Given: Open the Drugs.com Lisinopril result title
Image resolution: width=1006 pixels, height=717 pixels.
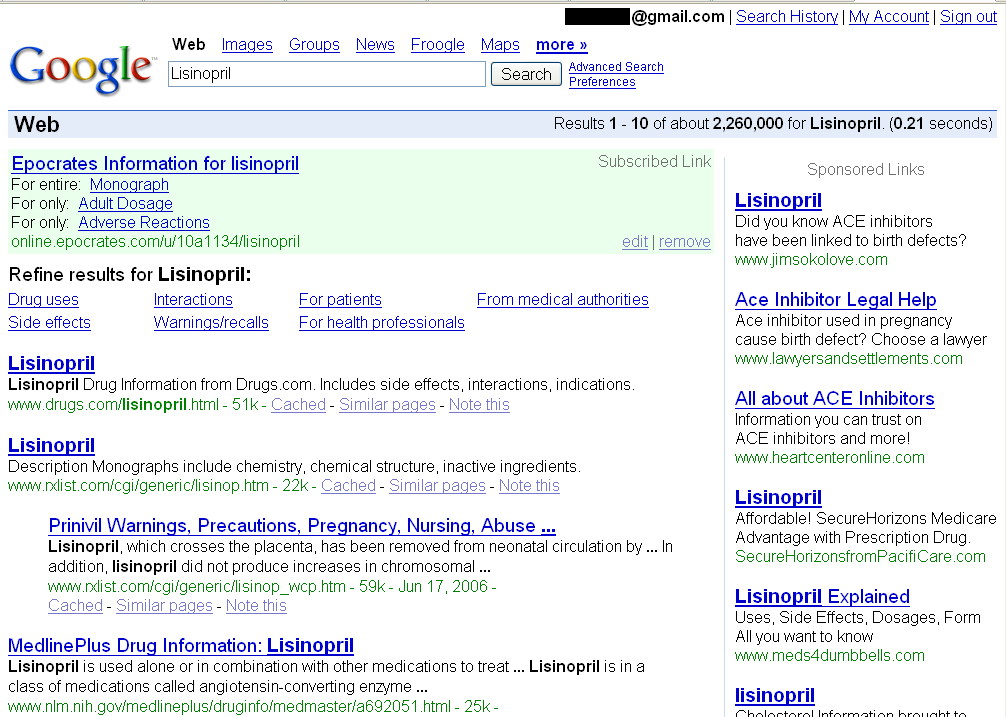Looking at the screenshot, I should point(51,363).
